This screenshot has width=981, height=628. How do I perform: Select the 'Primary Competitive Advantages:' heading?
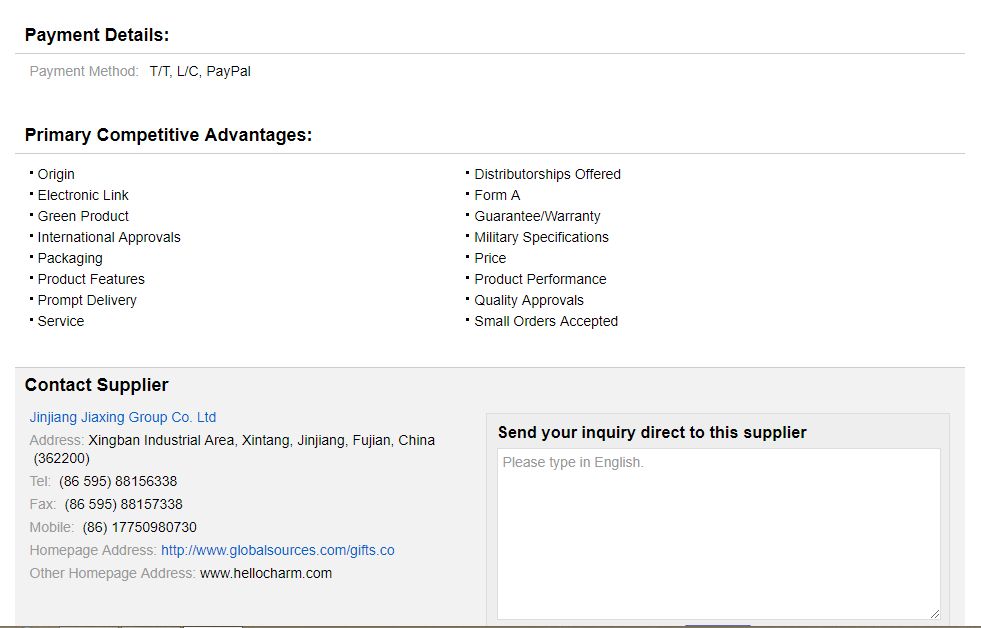168,135
